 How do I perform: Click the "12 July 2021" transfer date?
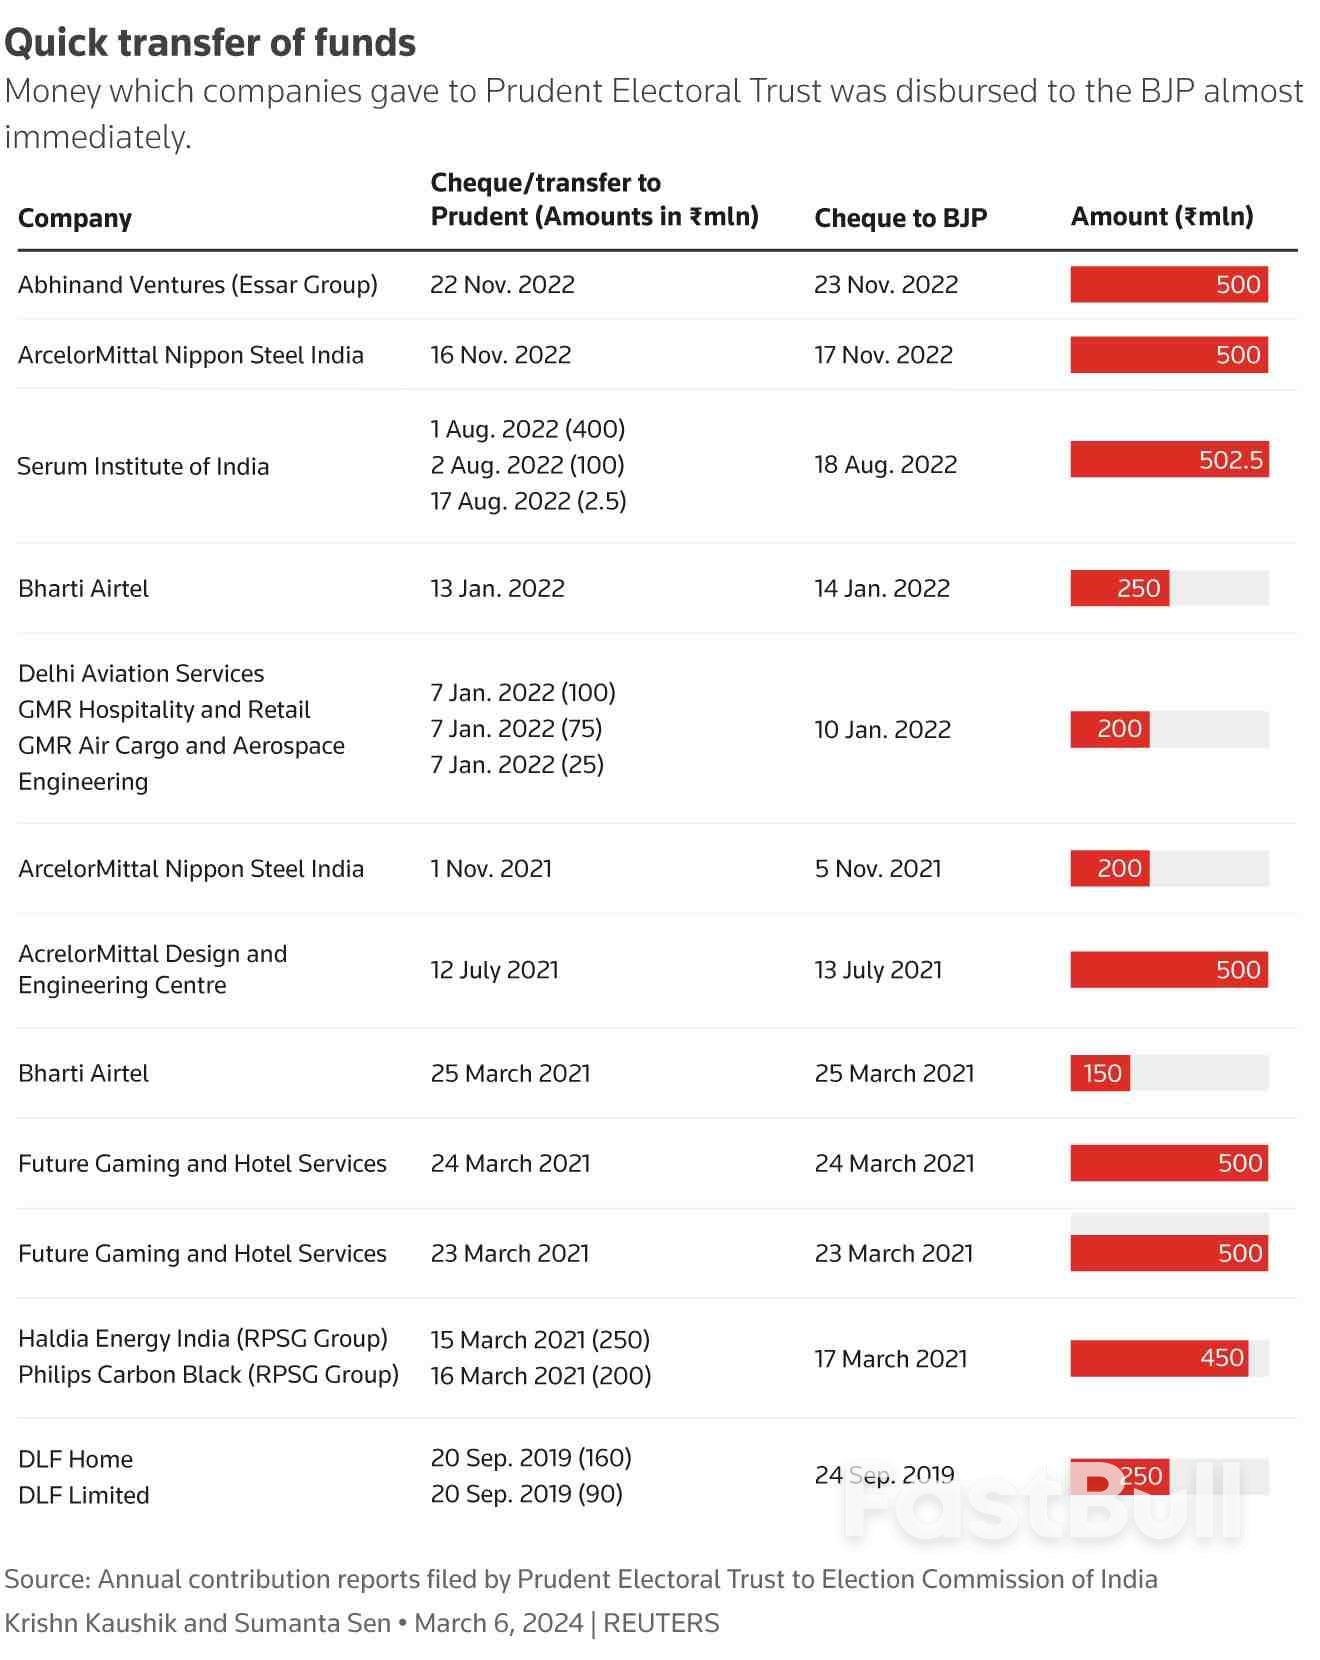(494, 970)
